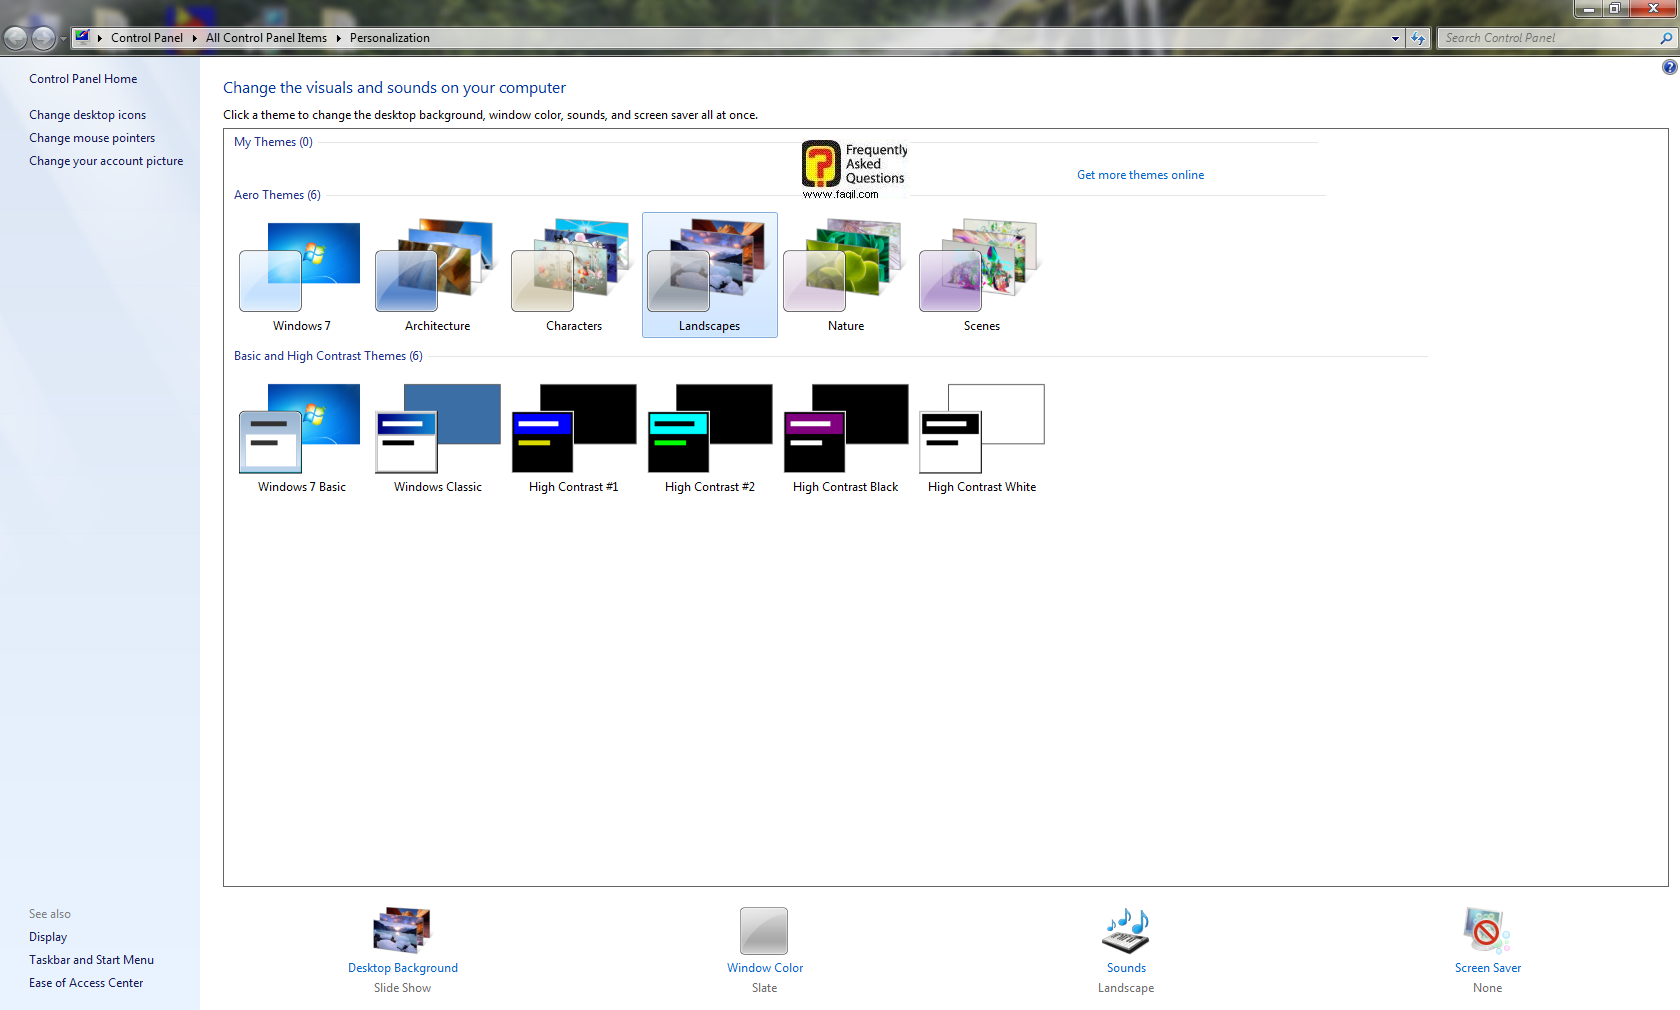Click Control Panel breadcrumb

(x=147, y=38)
